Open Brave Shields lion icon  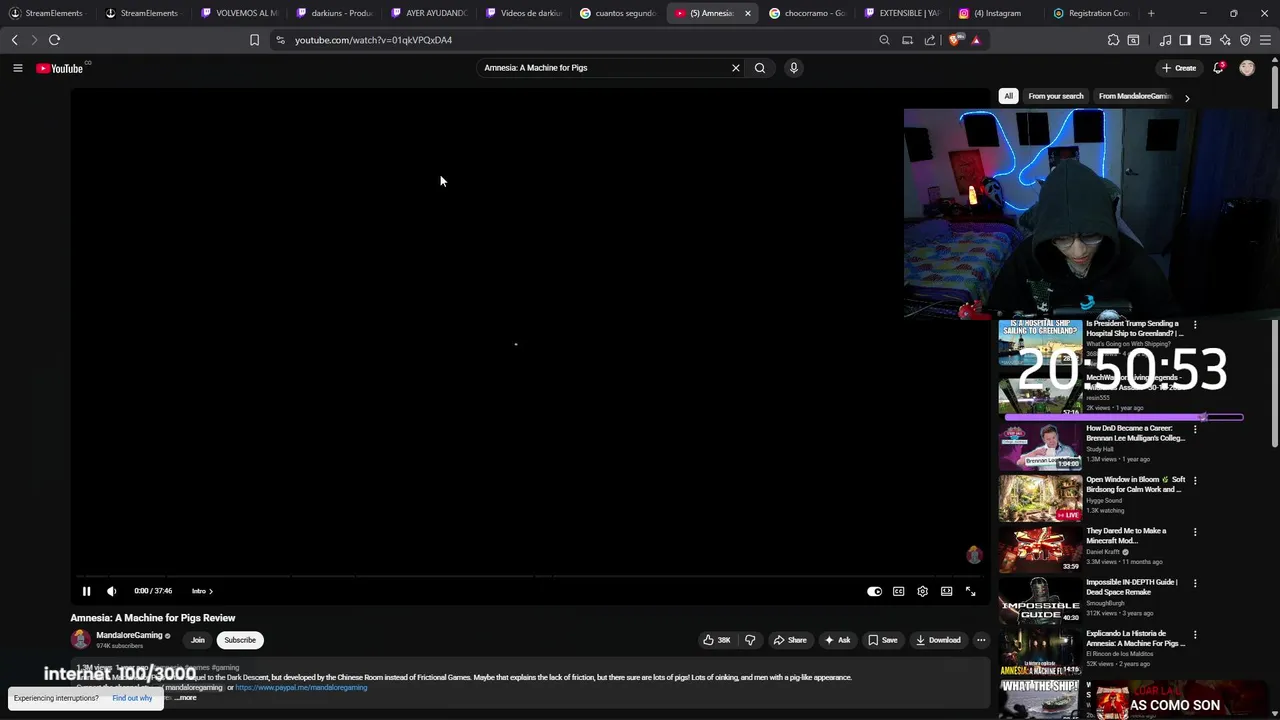(954, 40)
